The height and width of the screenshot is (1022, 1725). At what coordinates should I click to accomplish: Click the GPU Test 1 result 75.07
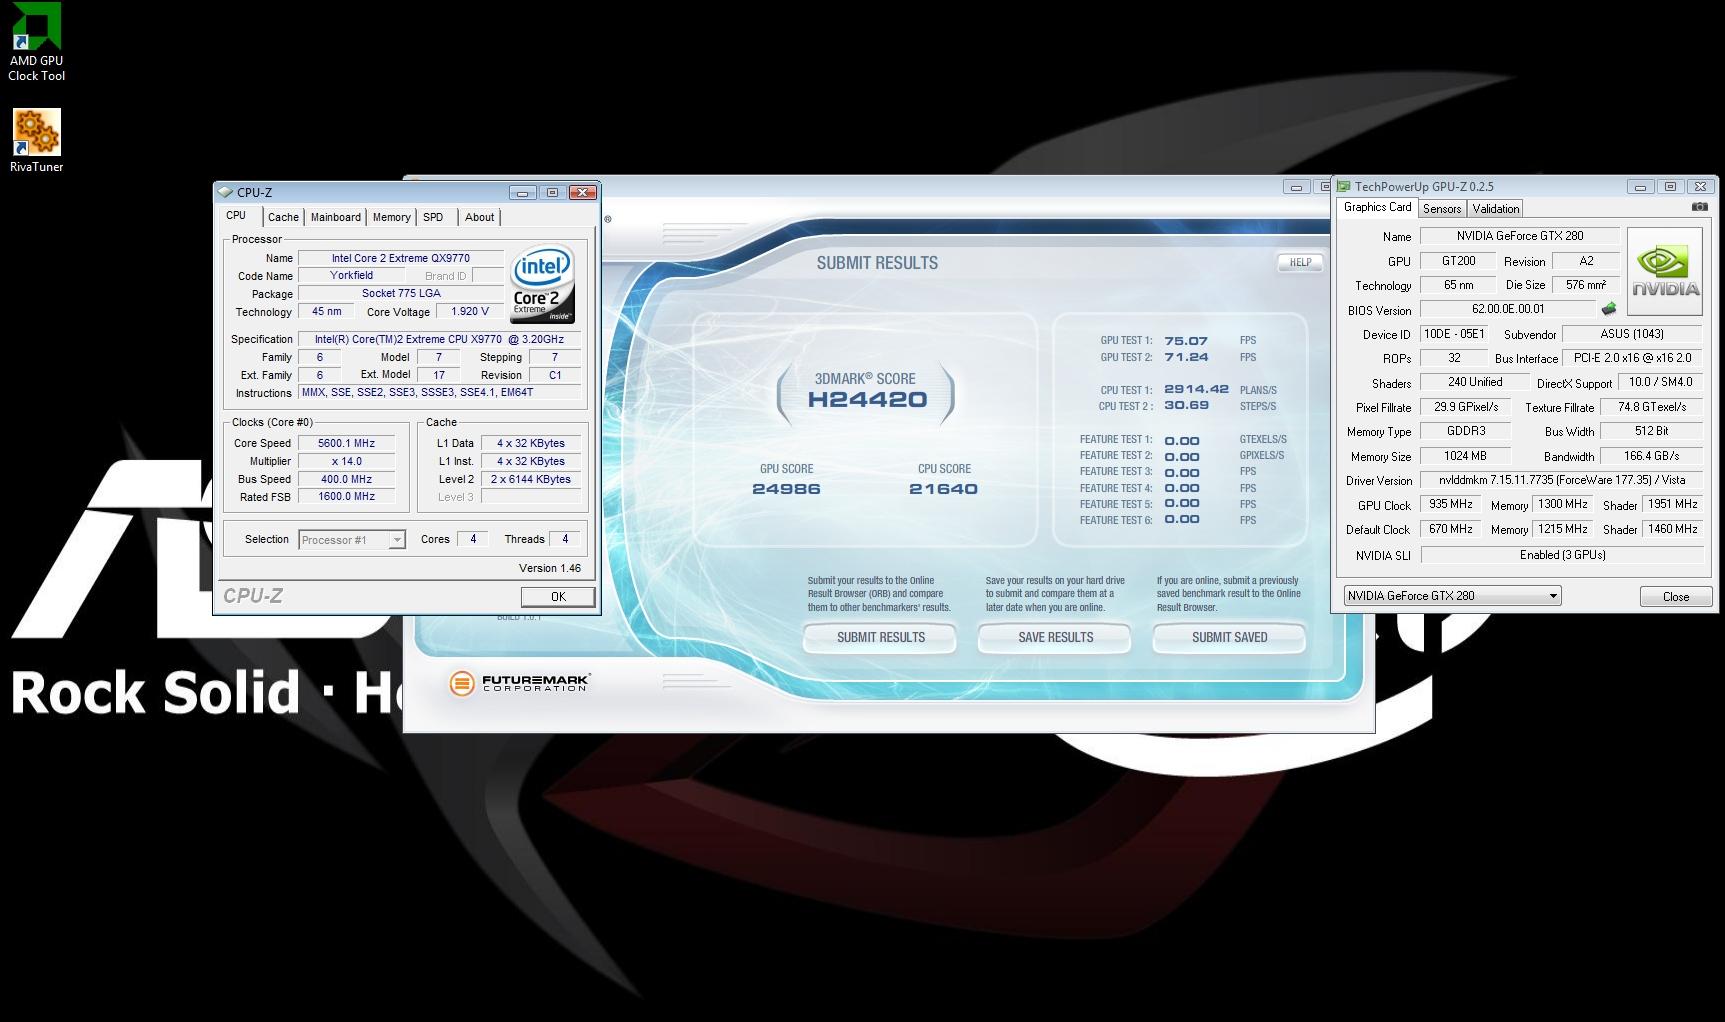click(x=1186, y=341)
